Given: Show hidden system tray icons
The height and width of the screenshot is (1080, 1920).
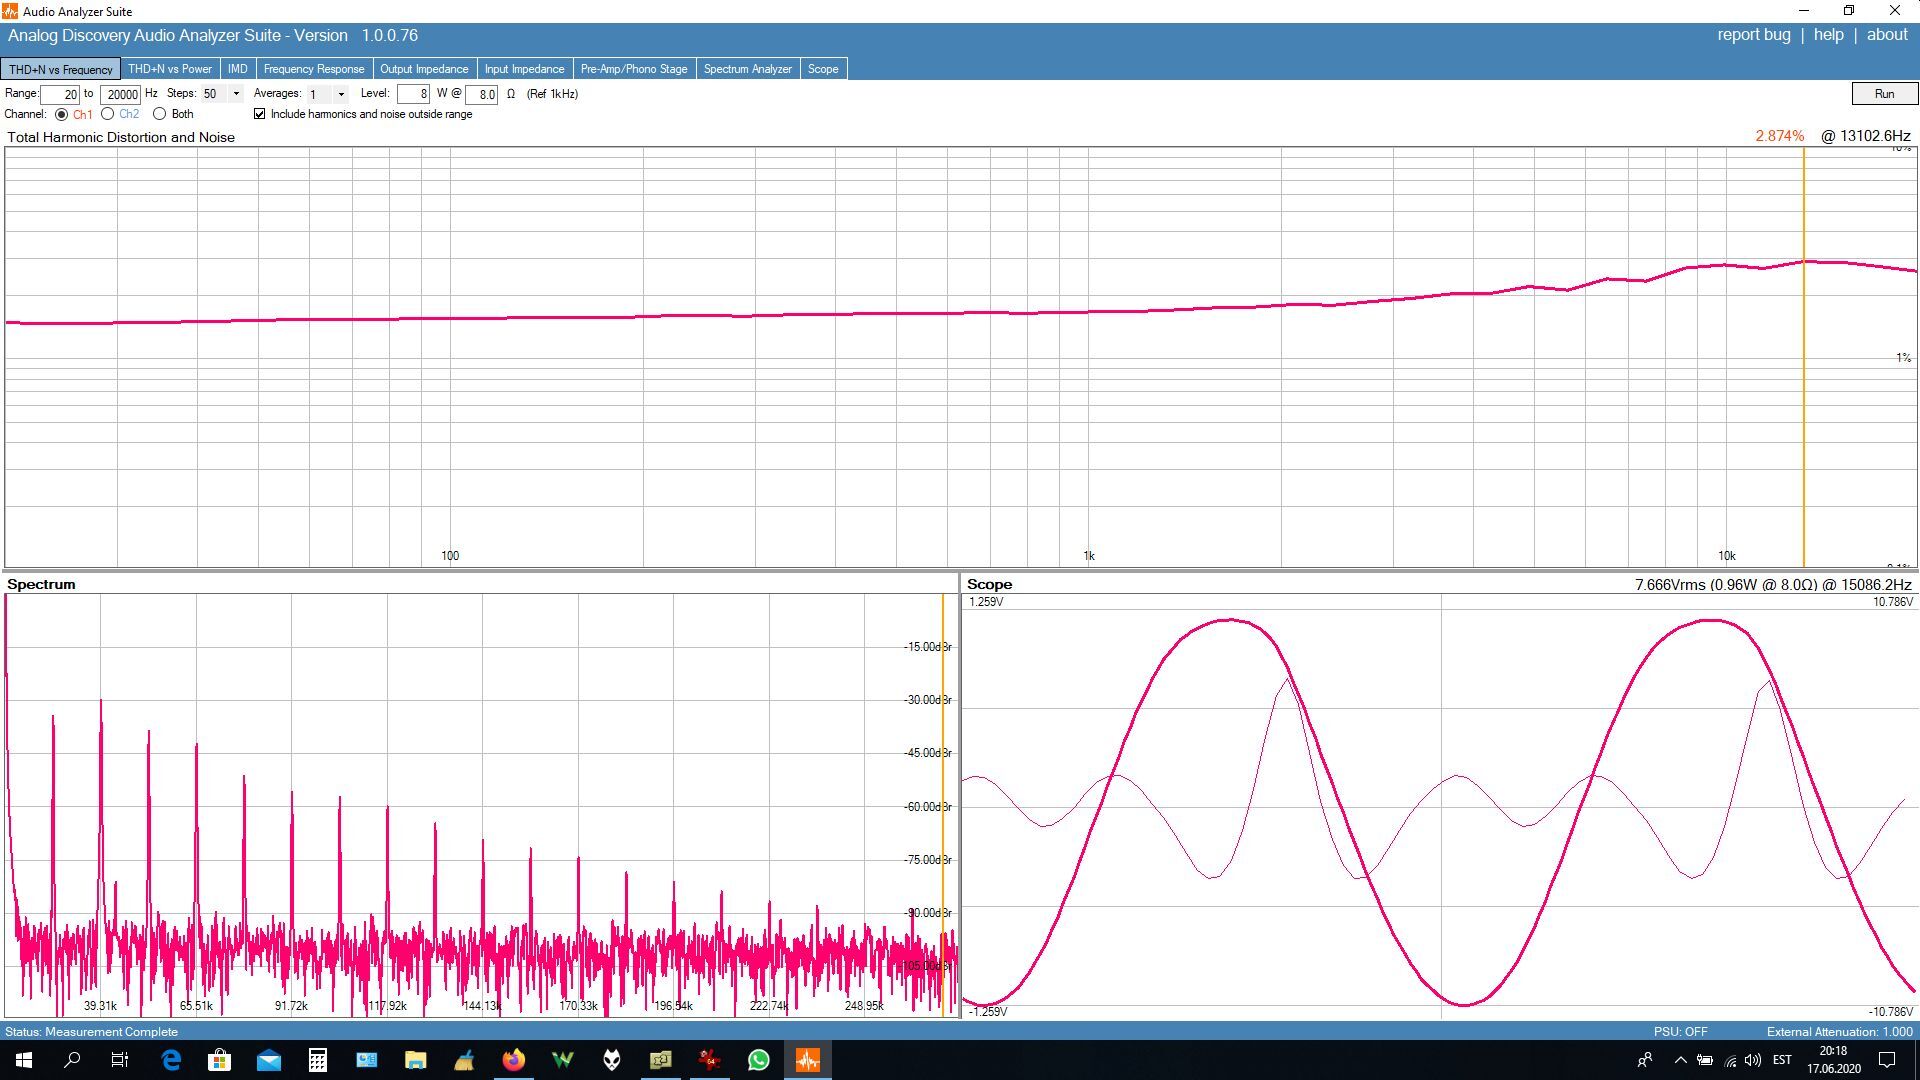Looking at the screenshot, I should click(1680, 1060).
